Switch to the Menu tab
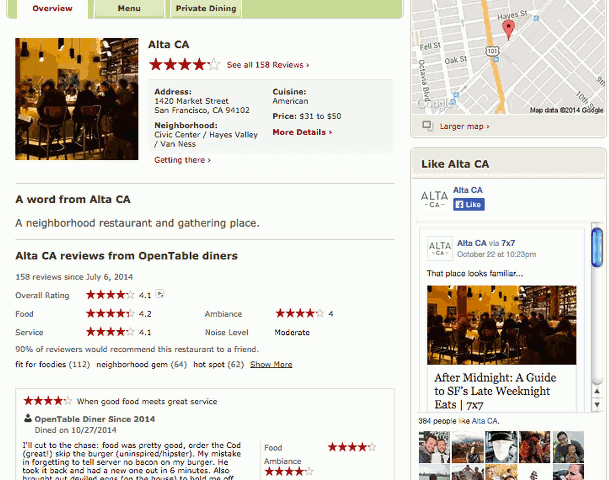 129,9
